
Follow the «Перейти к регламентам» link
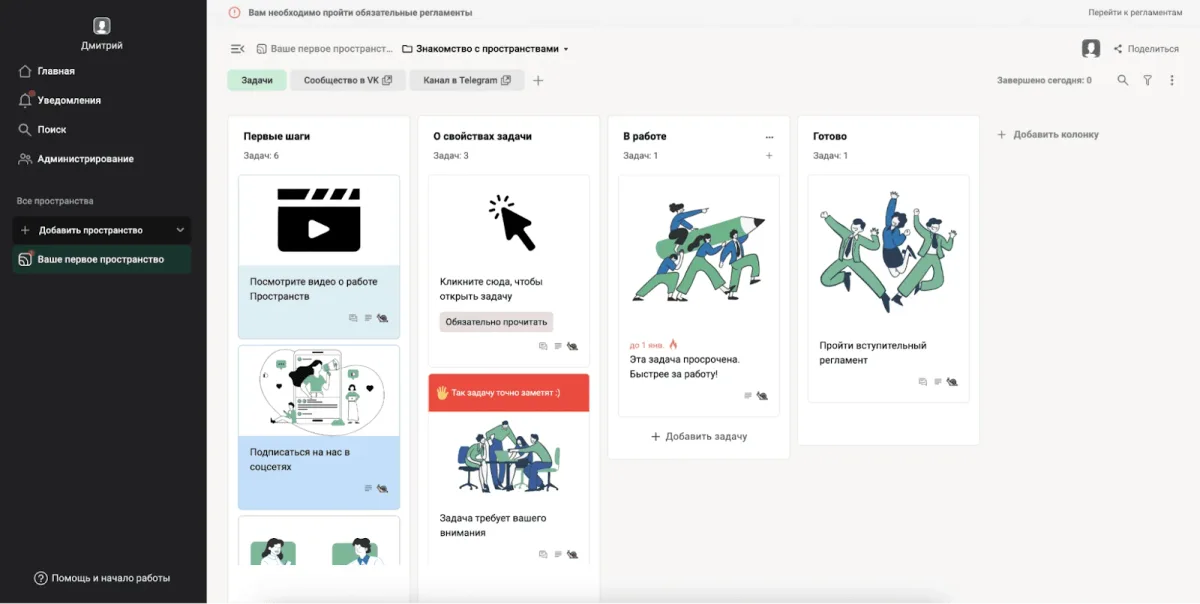coord(1135,13)
